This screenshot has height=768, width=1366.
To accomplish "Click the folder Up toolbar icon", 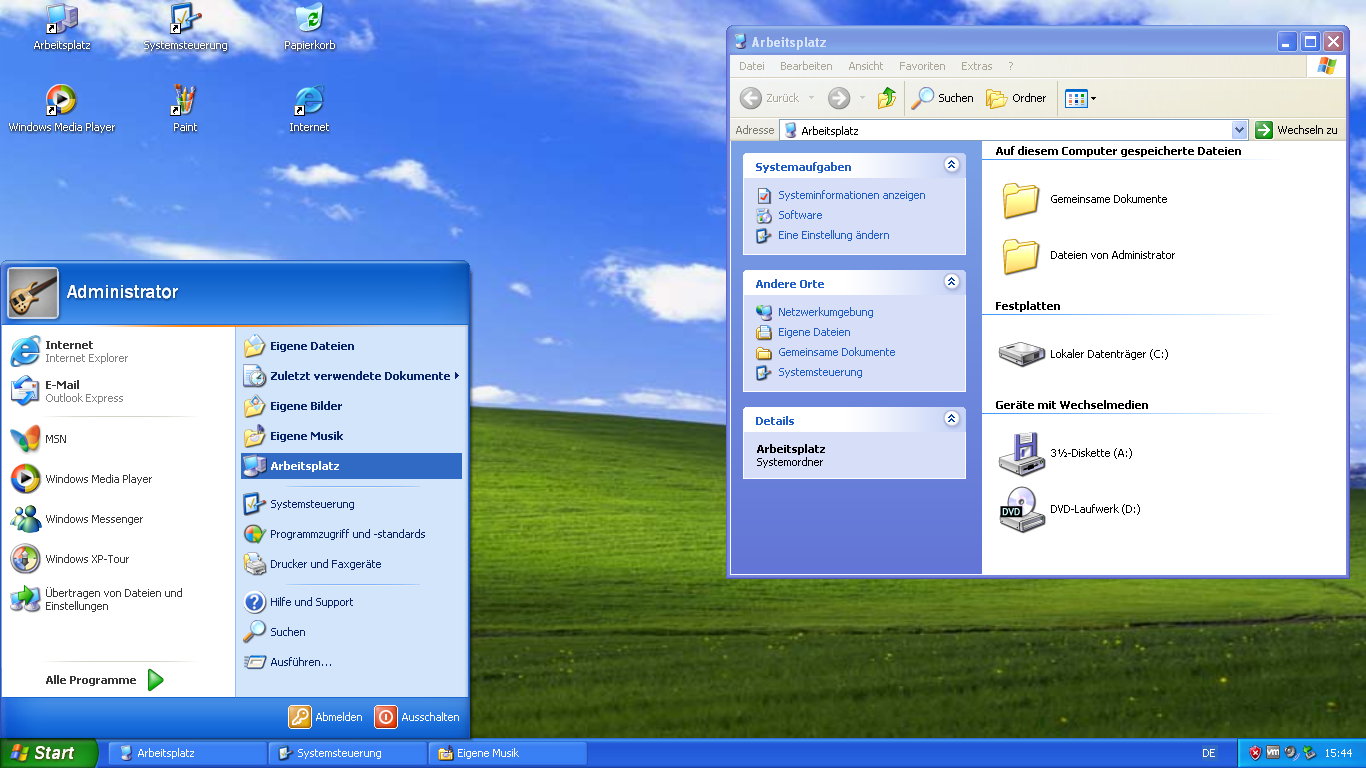I will [x=887, y=98].
